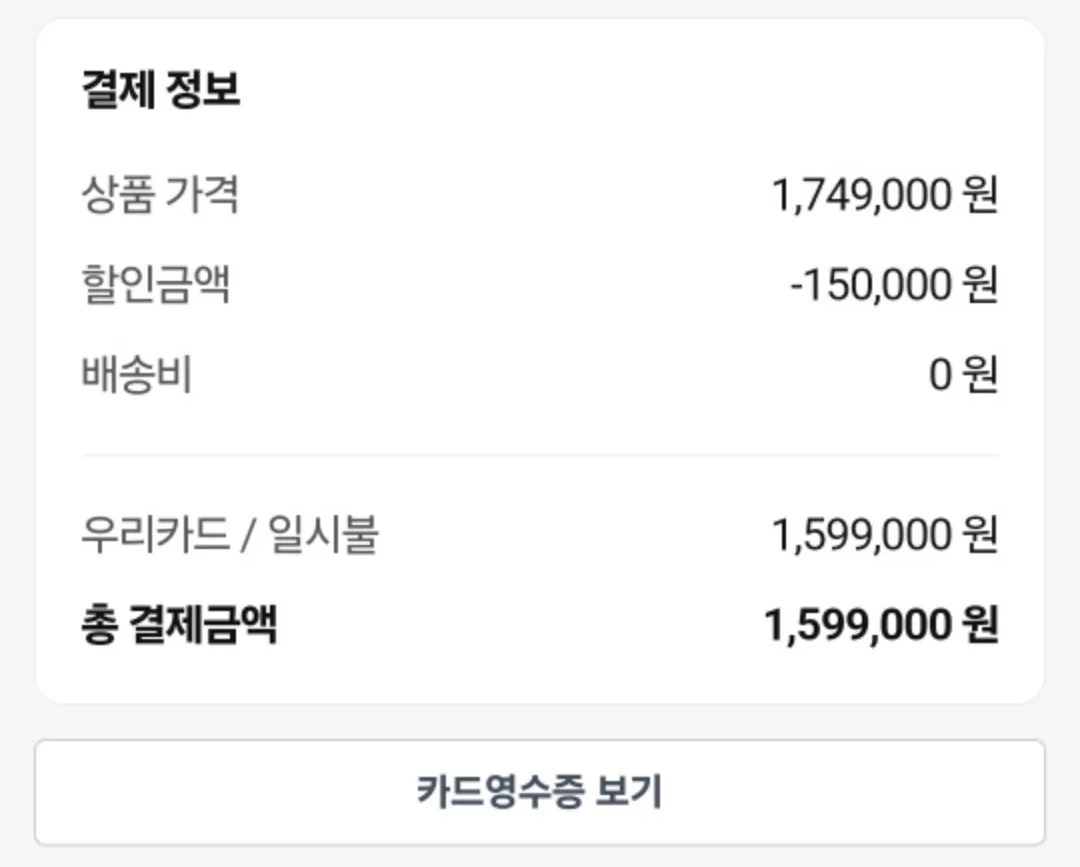The width and height of the screenshot is (1080, 867).
Task: Click the 할인금액 label
Action: [x=156, y=284]
